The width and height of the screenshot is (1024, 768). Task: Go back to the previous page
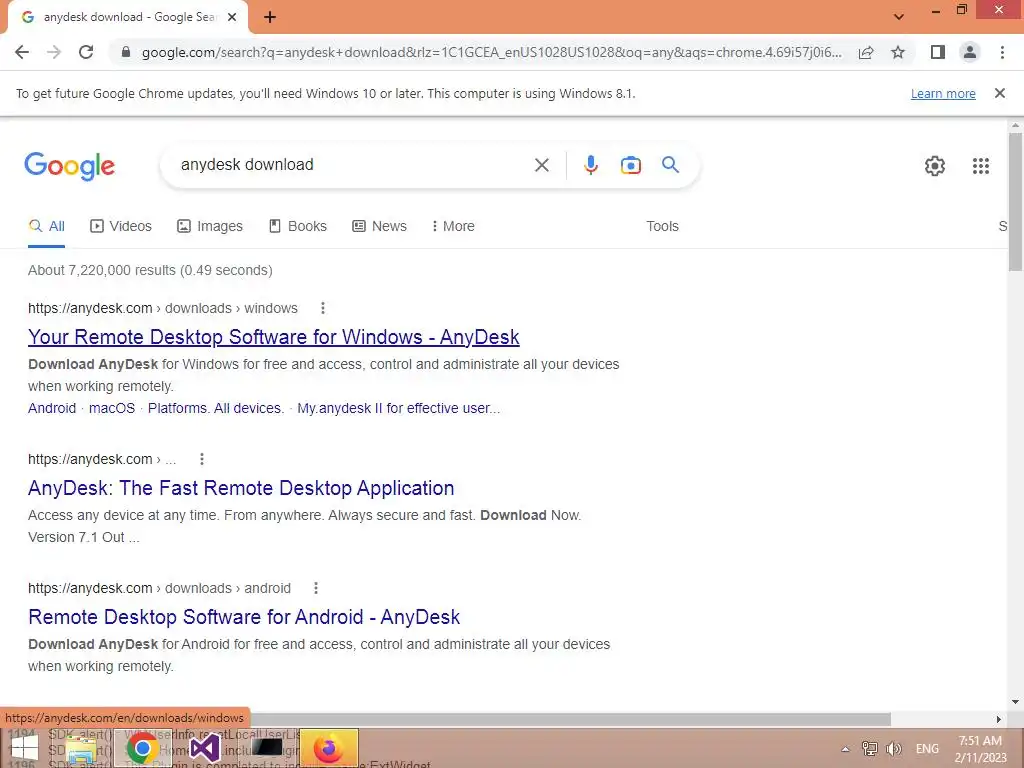(x=22, y=52)
